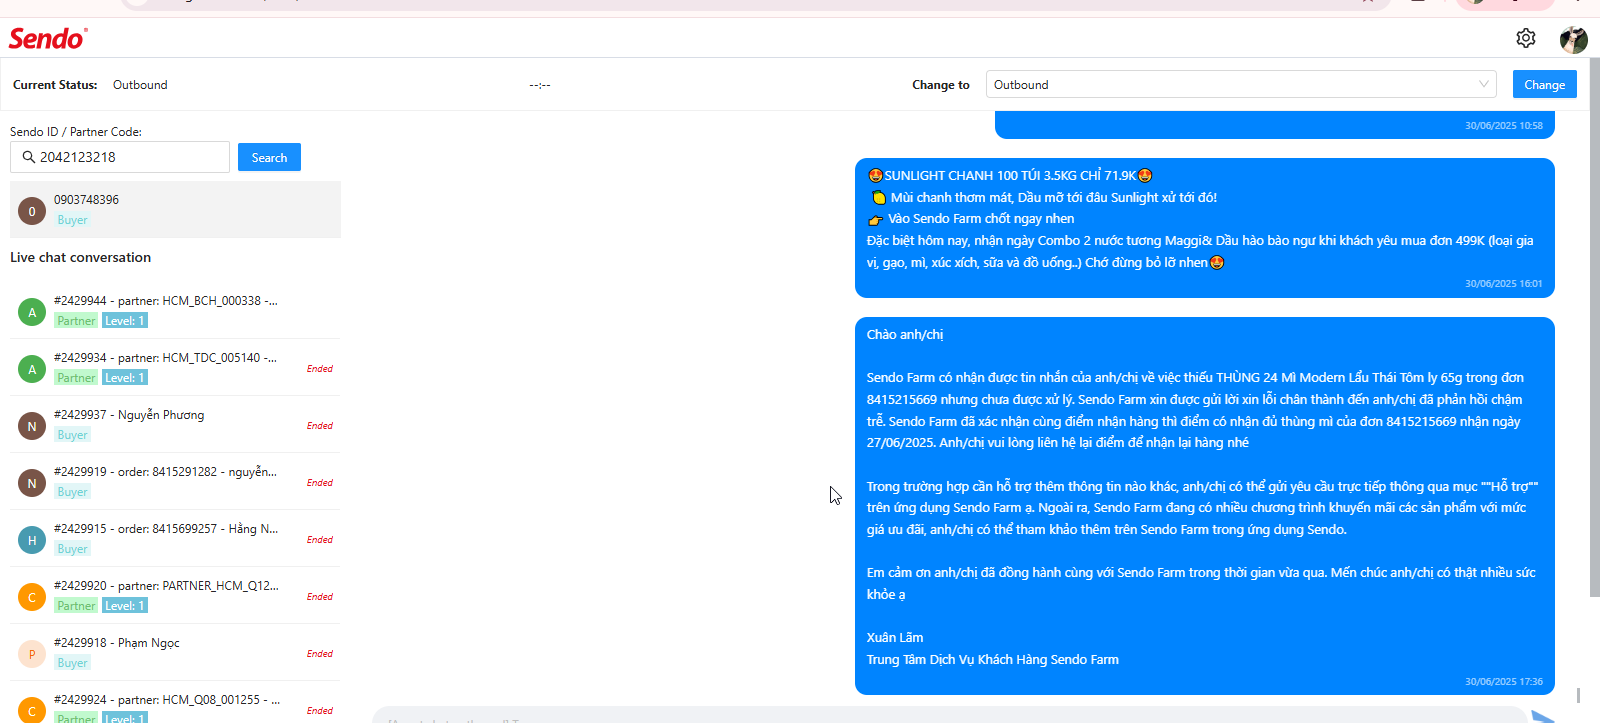This screenshot has height=723, width=1600.
Task: Click teal avatar H of chat #2429915
Action: click(32, 540)
